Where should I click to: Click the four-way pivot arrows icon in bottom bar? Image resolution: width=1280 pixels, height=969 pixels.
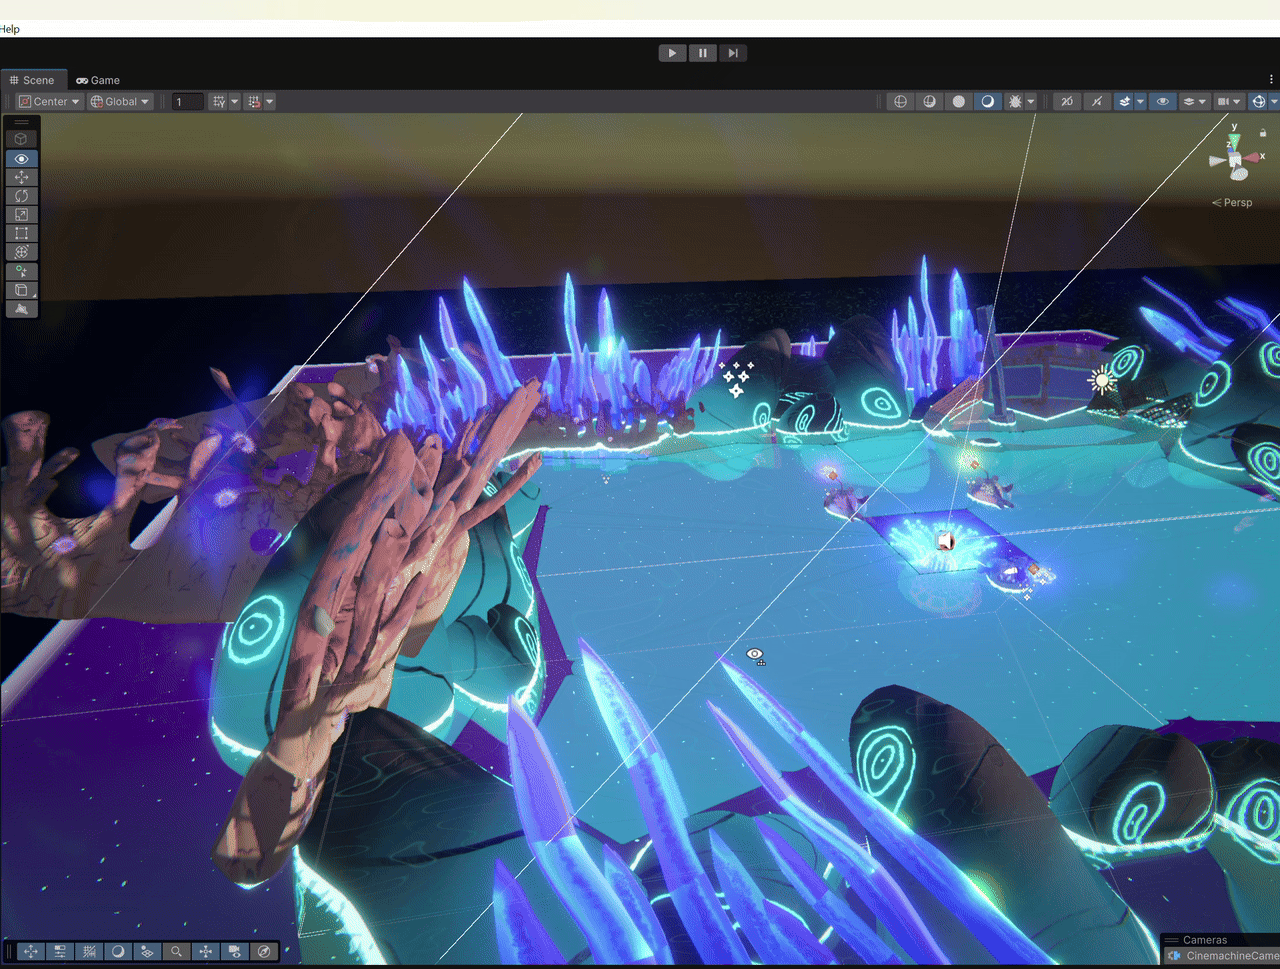(x=205, y=952)
